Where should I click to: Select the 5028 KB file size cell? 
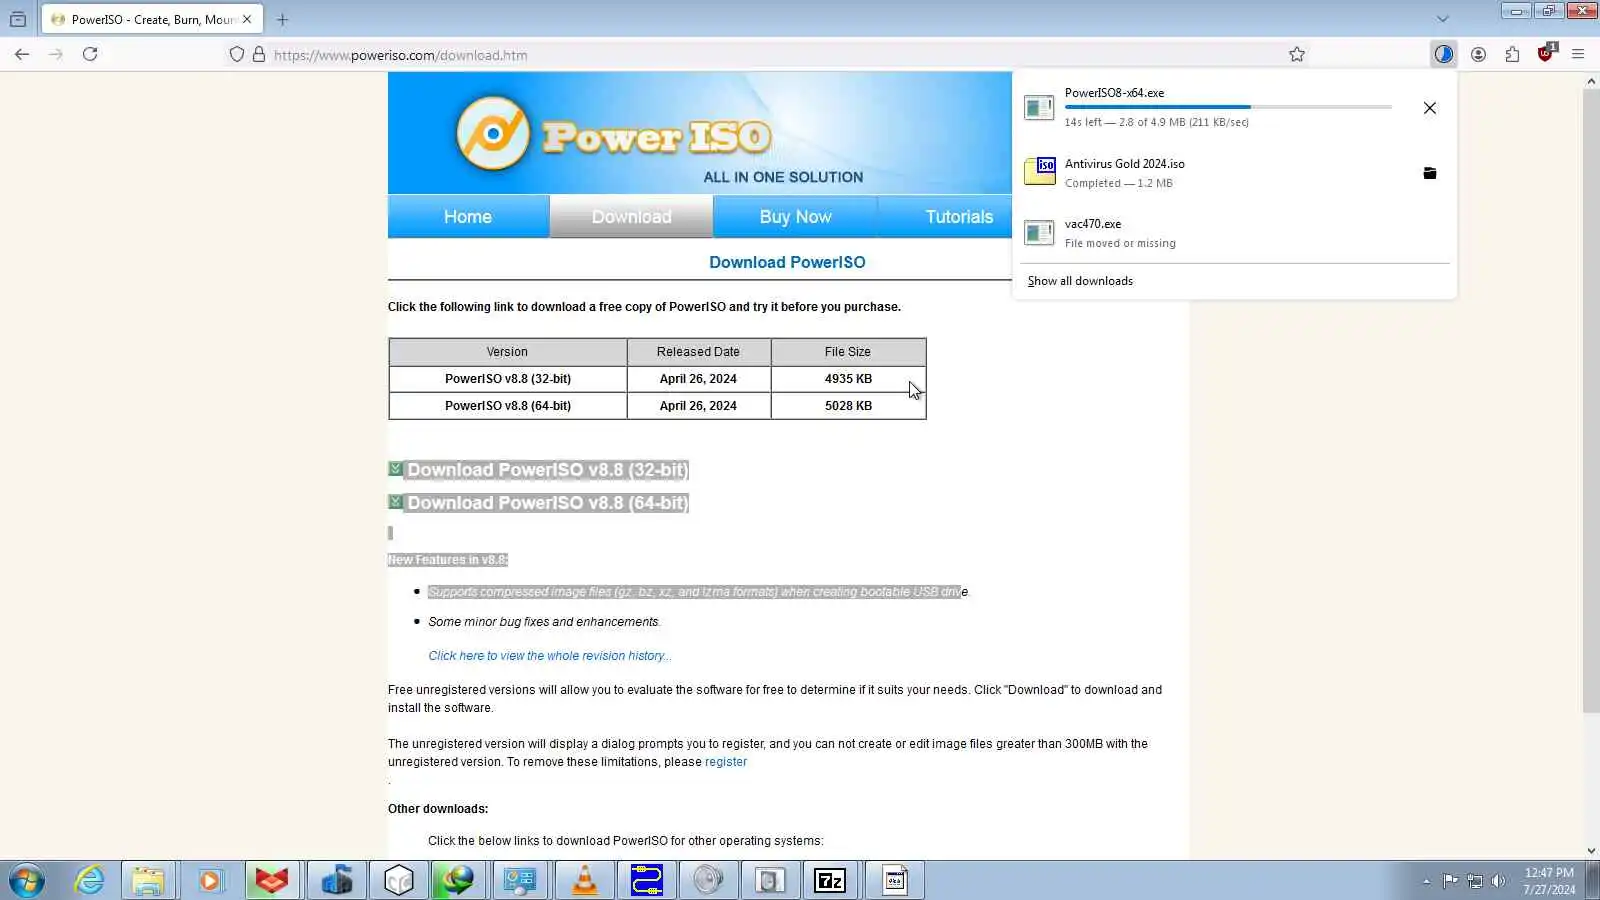[848, 406]
